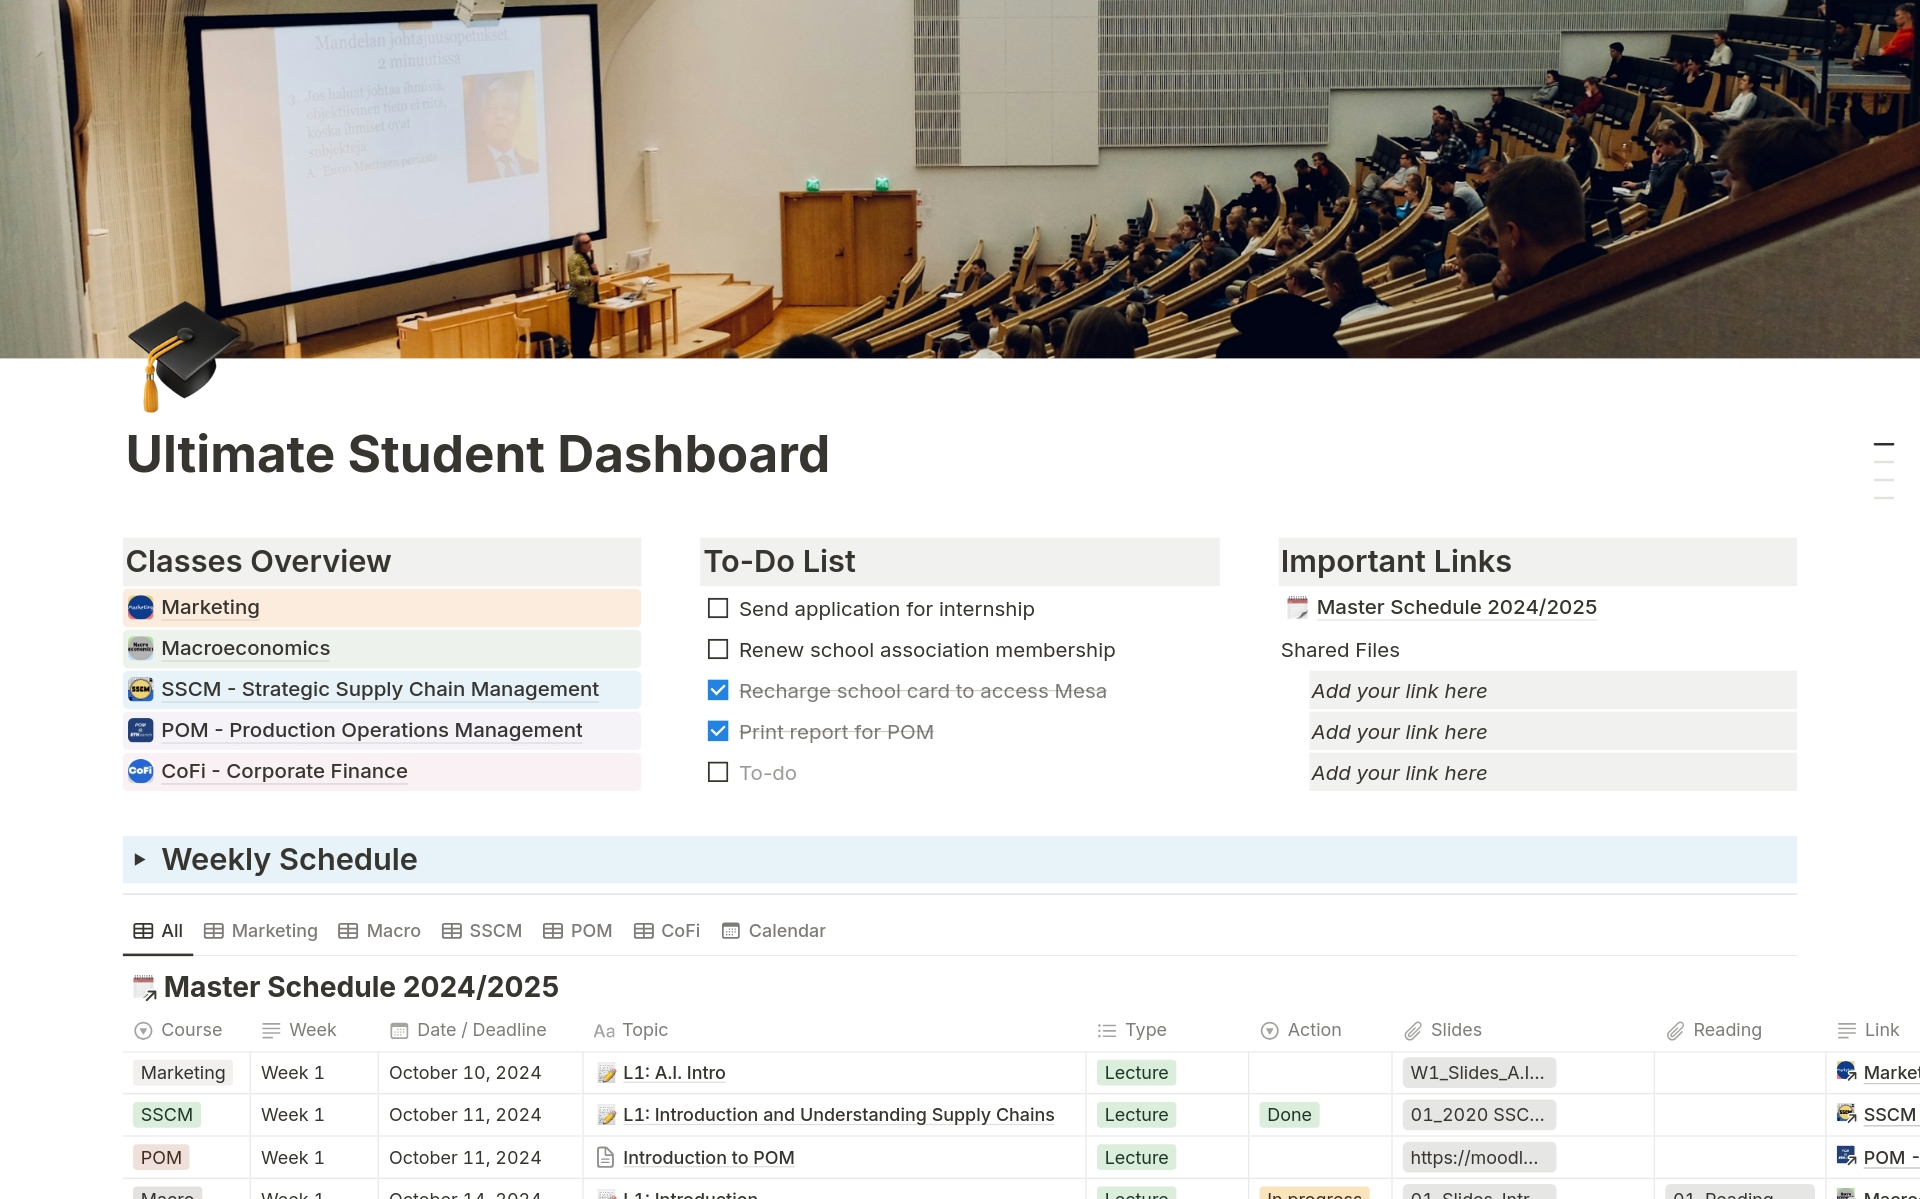This screenshot has height=1199, width=1920.
Task: Click the calendar icon beside Master Schedule link
Action: tap(1296, 607)
